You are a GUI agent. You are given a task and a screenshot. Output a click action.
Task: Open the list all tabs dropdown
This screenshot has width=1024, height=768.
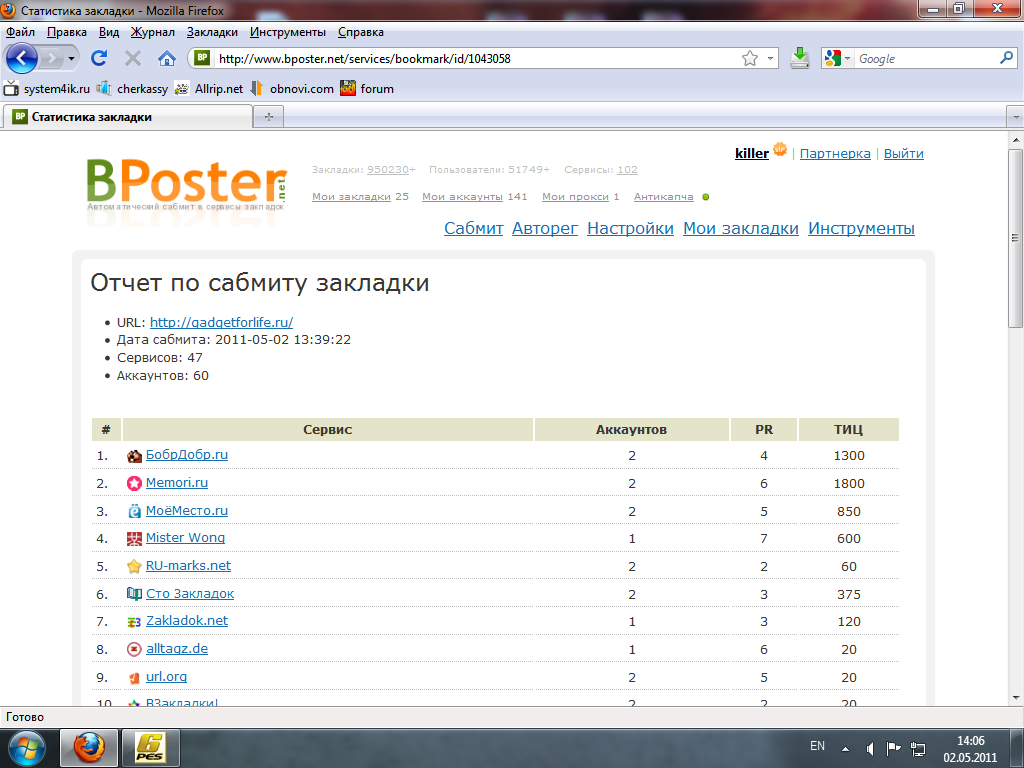pos(1016,118)
